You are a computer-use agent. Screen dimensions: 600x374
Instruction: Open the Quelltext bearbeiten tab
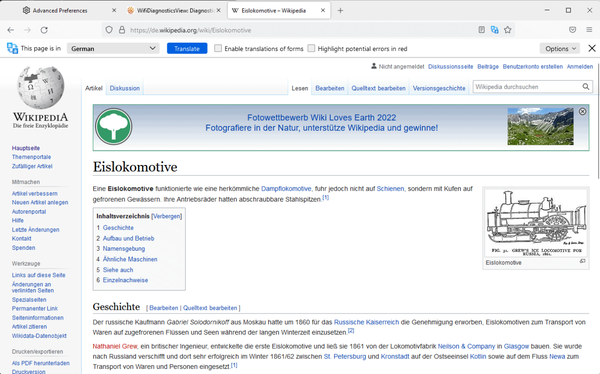378,88
